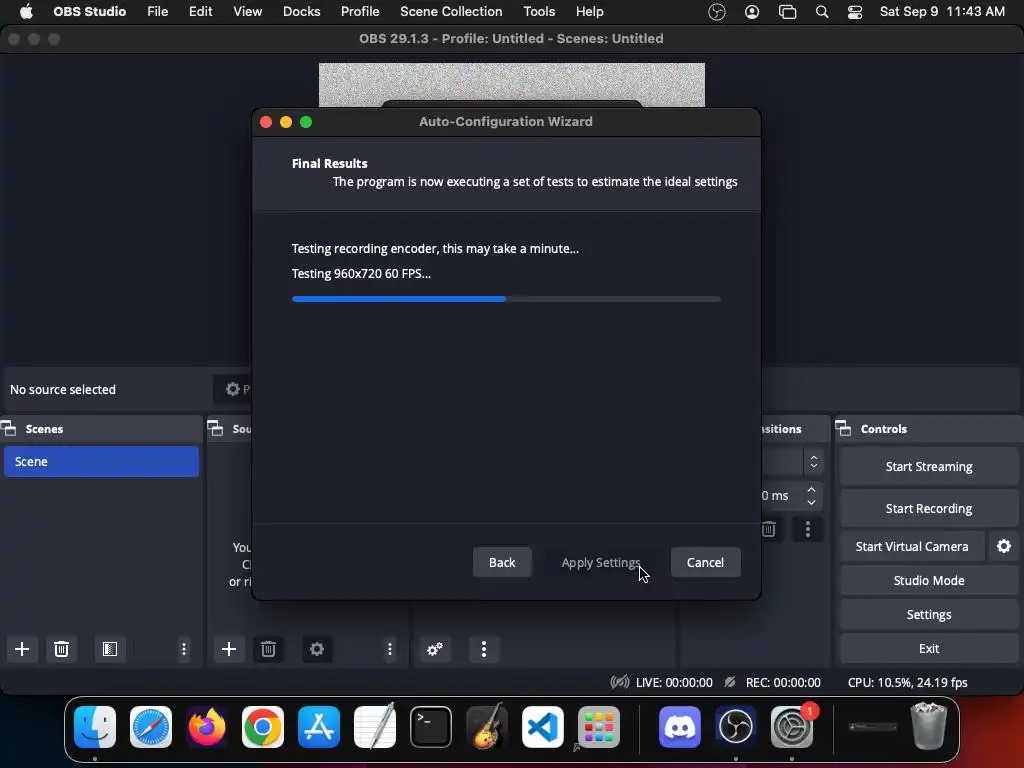Launch Google Chrome from the Dock
1024x768 pixels.
(263, 727)
